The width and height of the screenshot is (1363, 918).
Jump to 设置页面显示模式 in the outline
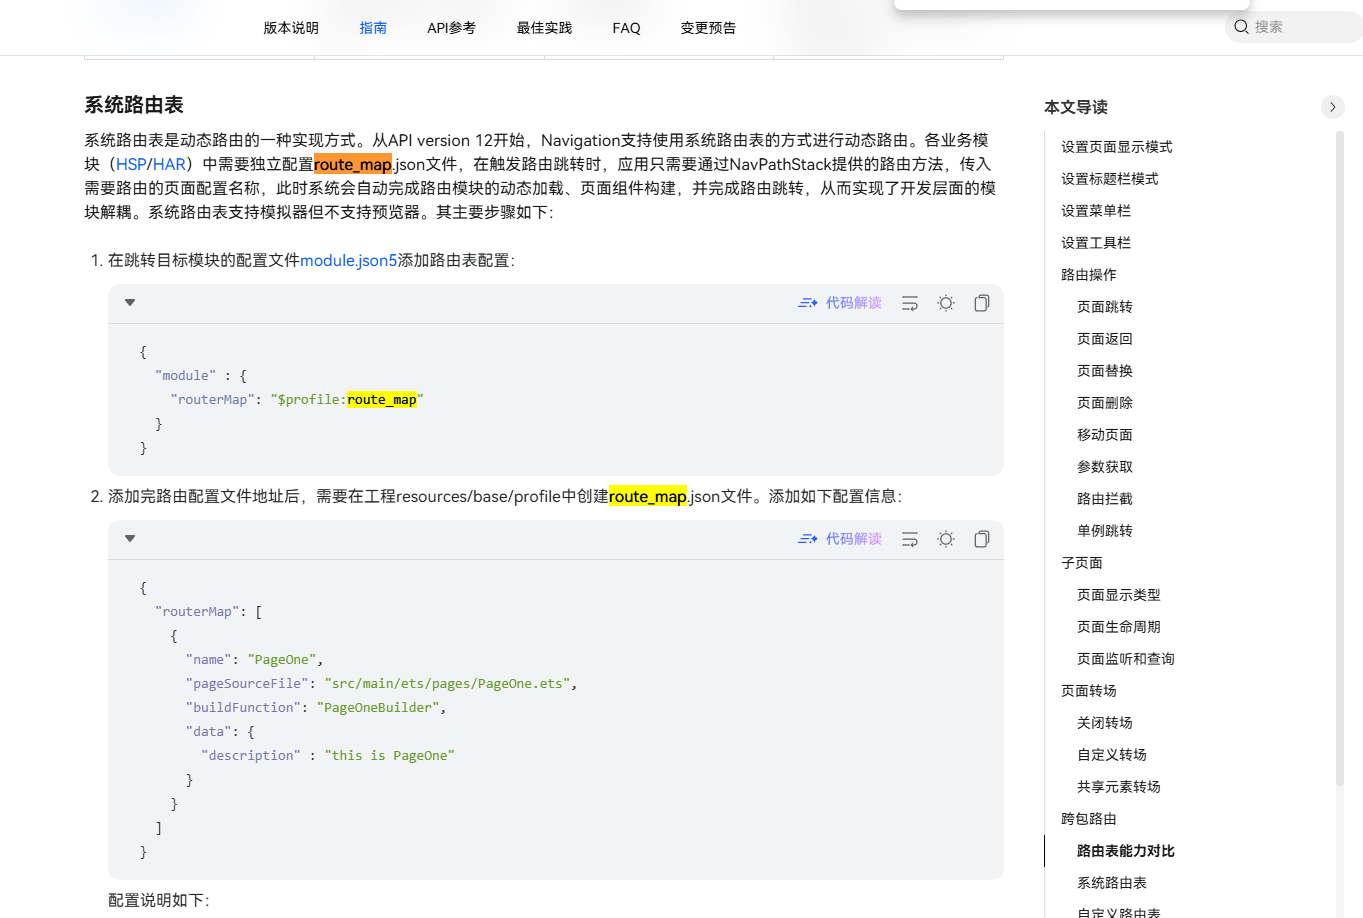[1116, 147]
